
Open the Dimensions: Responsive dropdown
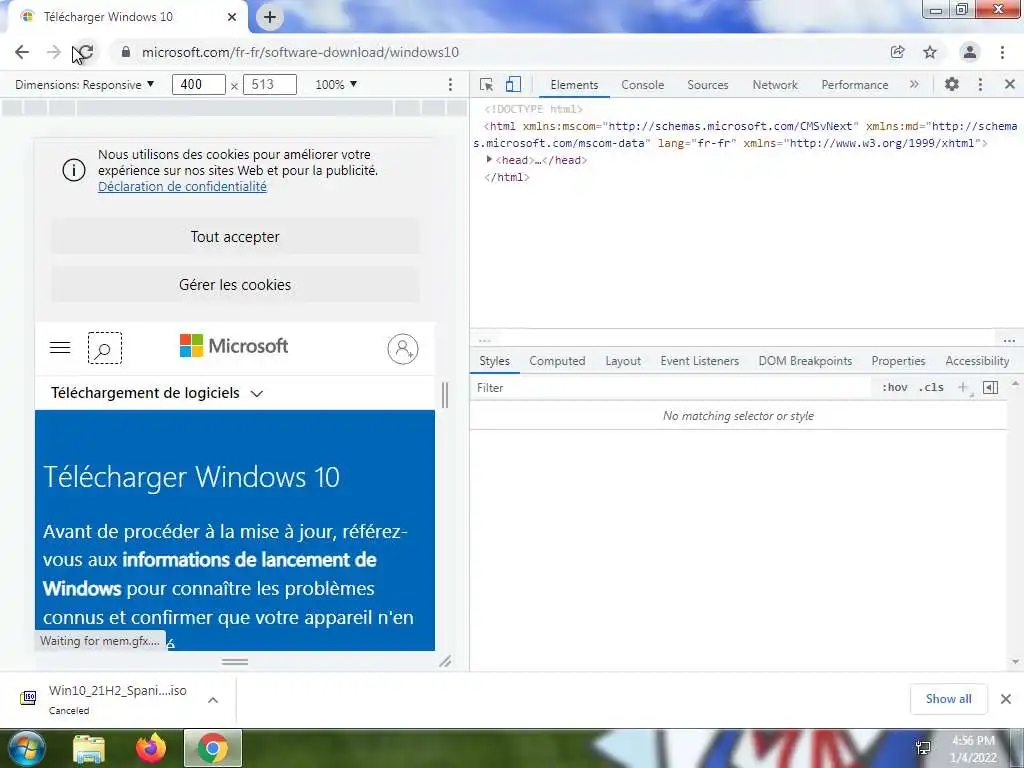(84, 84)
